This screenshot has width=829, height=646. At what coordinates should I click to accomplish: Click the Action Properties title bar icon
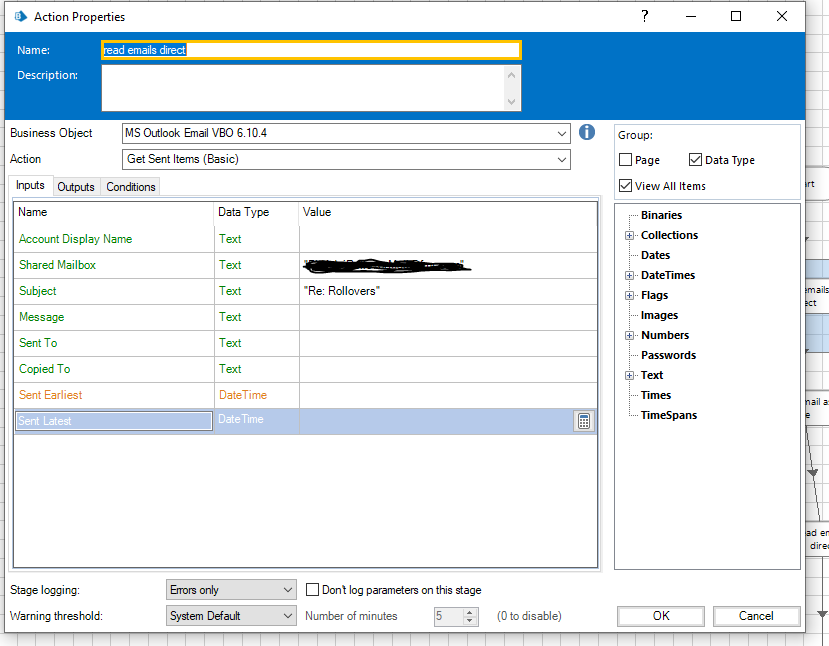[19, 16]
